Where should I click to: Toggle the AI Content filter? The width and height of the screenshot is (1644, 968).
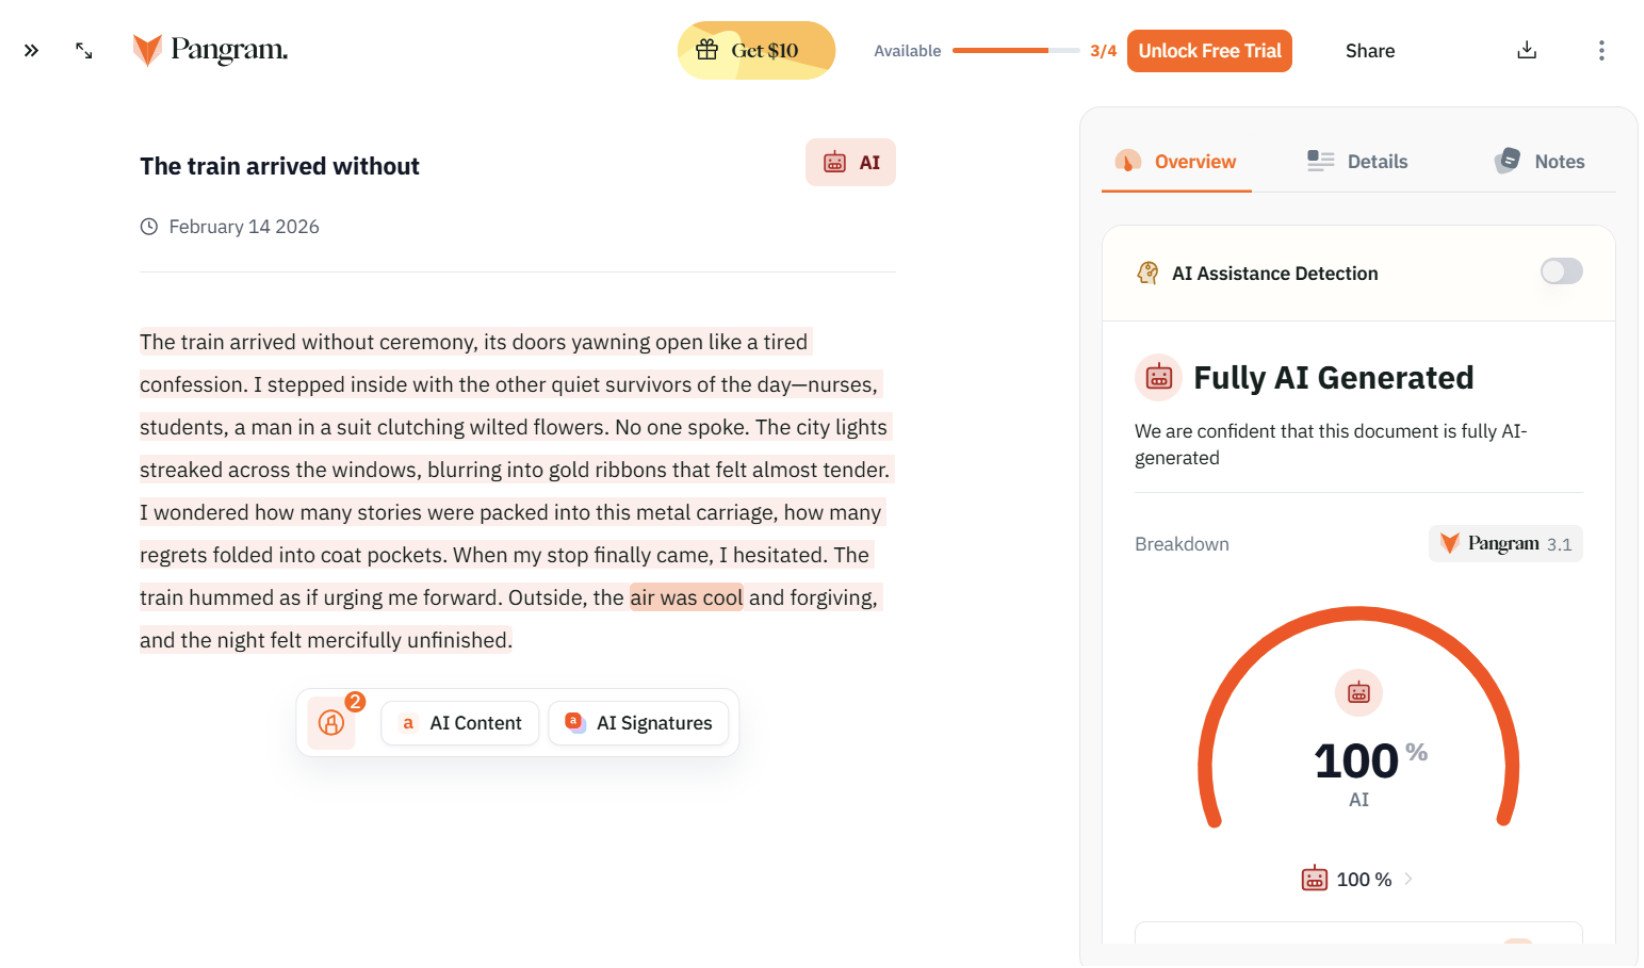[460, 723]
